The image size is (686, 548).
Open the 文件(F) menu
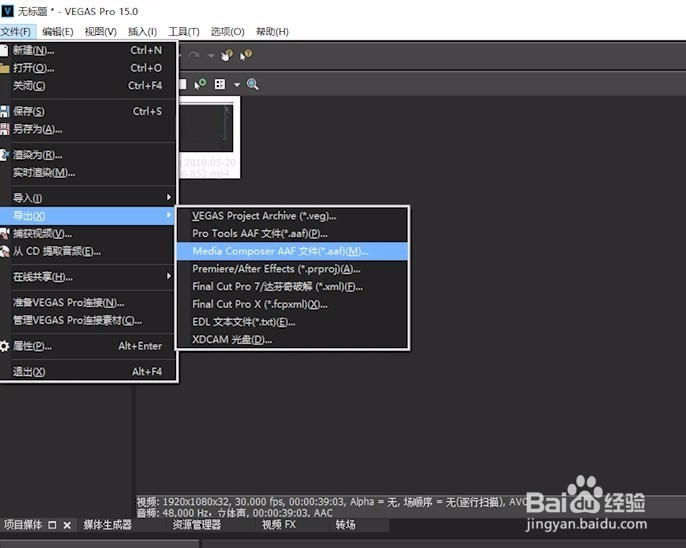point(16,31)
